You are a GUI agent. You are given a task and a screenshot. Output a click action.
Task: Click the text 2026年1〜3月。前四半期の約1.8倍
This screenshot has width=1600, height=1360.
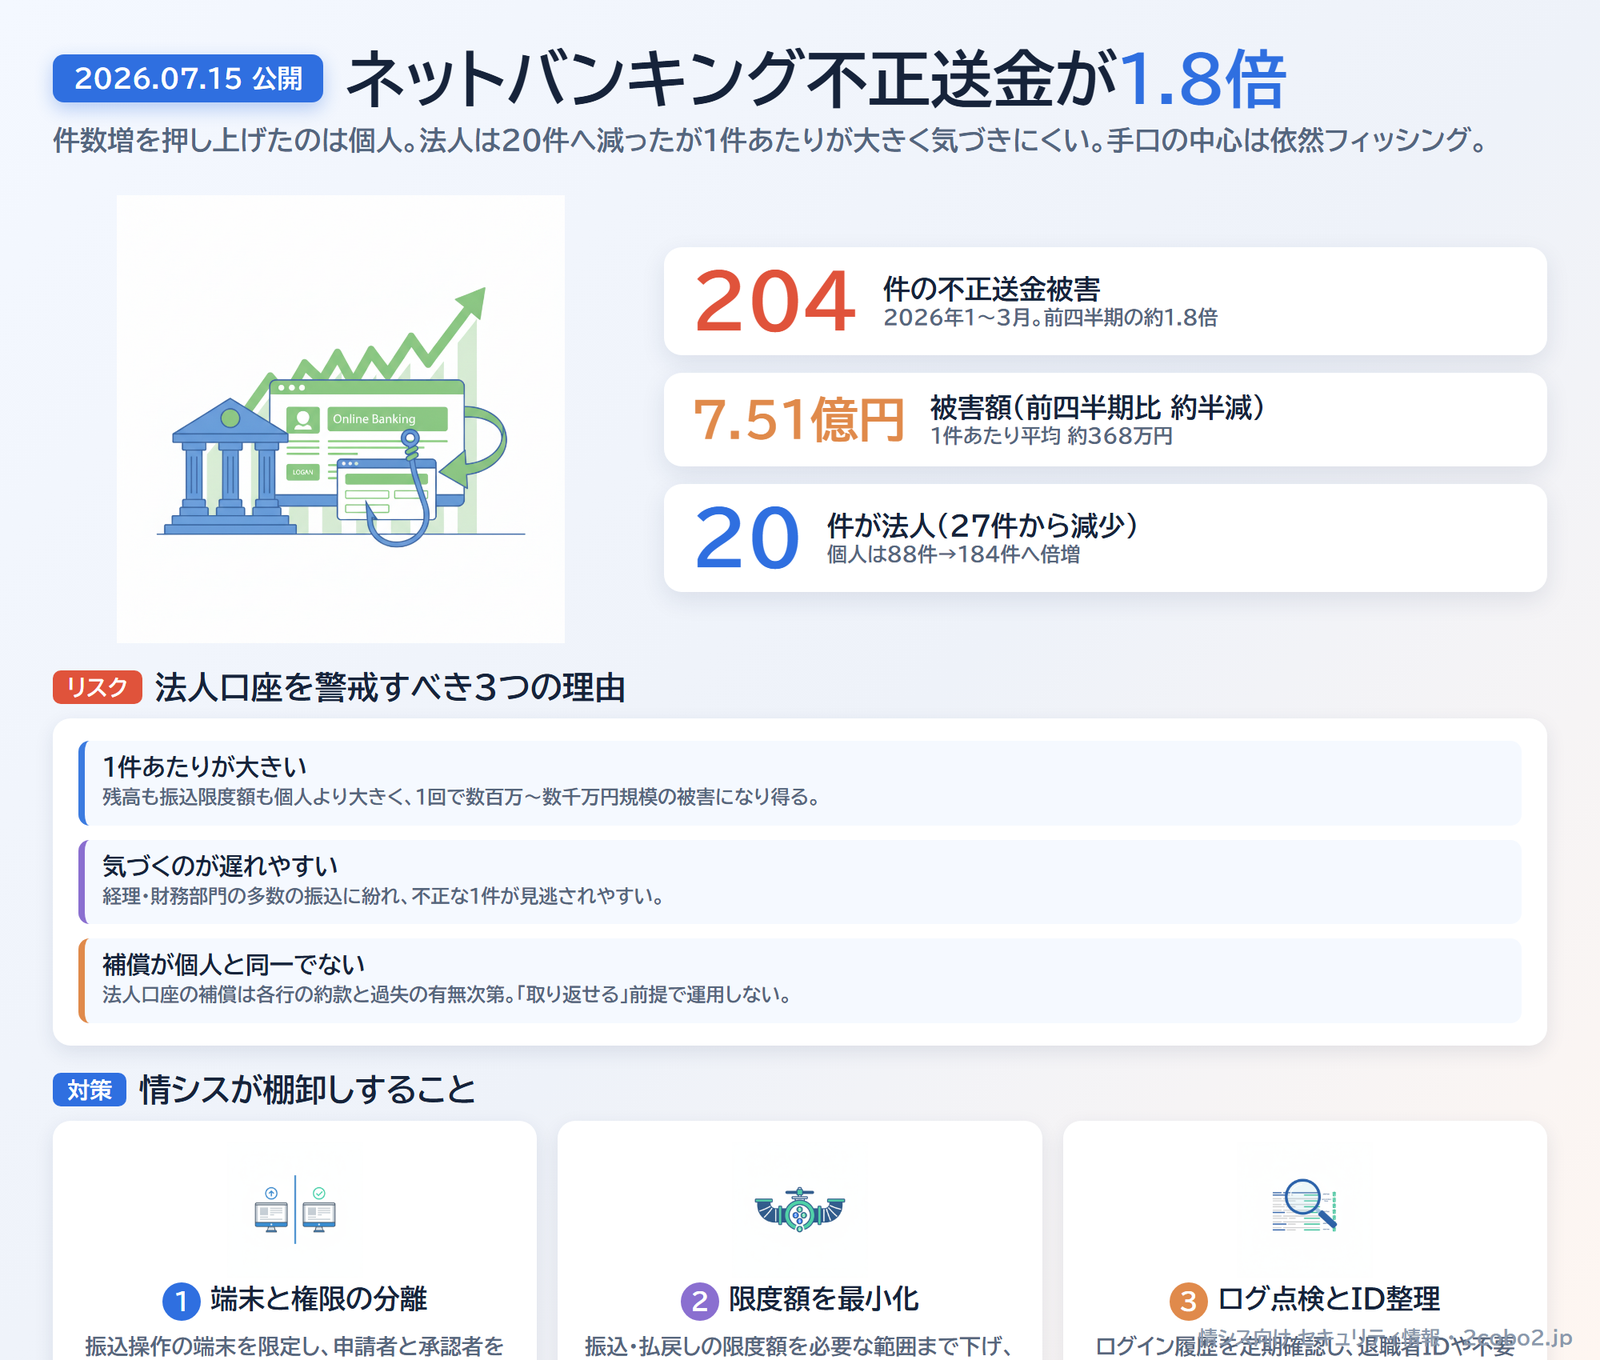(1050, 318)
